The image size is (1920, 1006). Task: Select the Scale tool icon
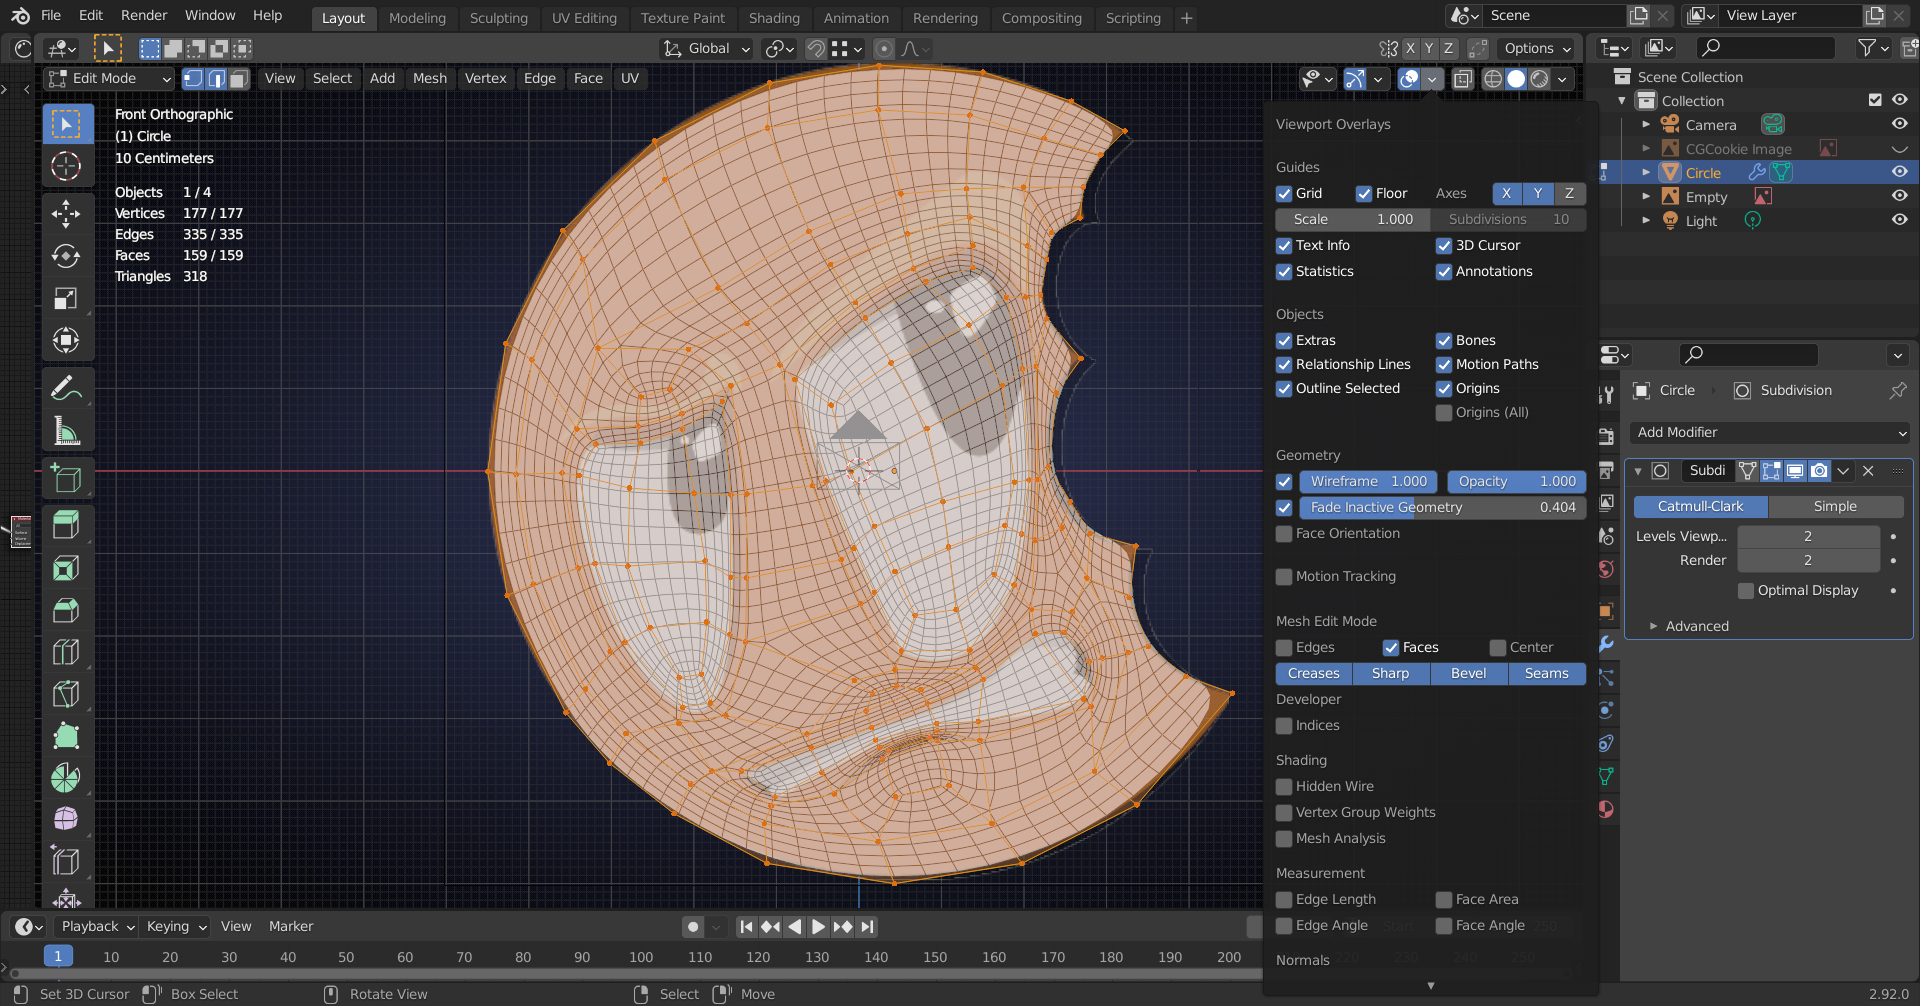(66, 299)
